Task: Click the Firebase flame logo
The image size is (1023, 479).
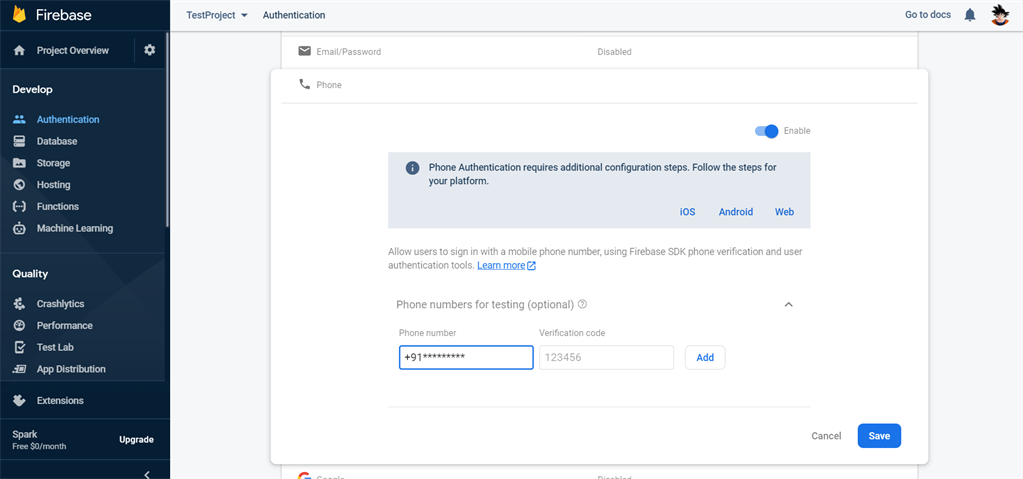Action: 20,14
